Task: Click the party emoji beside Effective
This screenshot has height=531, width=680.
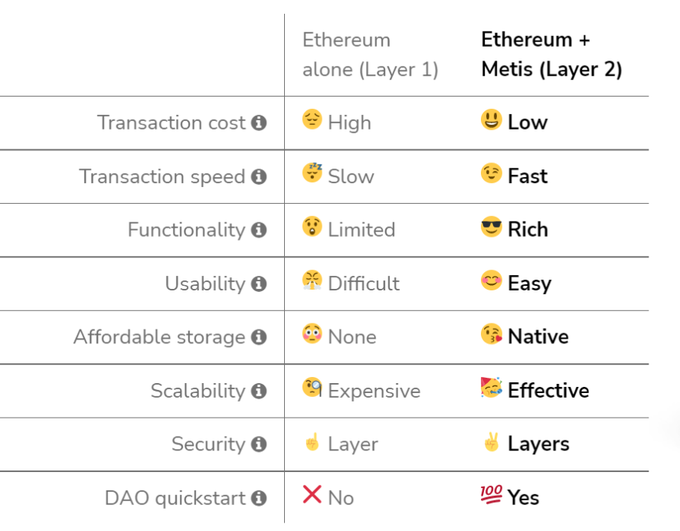Action: tap(491, 388)
